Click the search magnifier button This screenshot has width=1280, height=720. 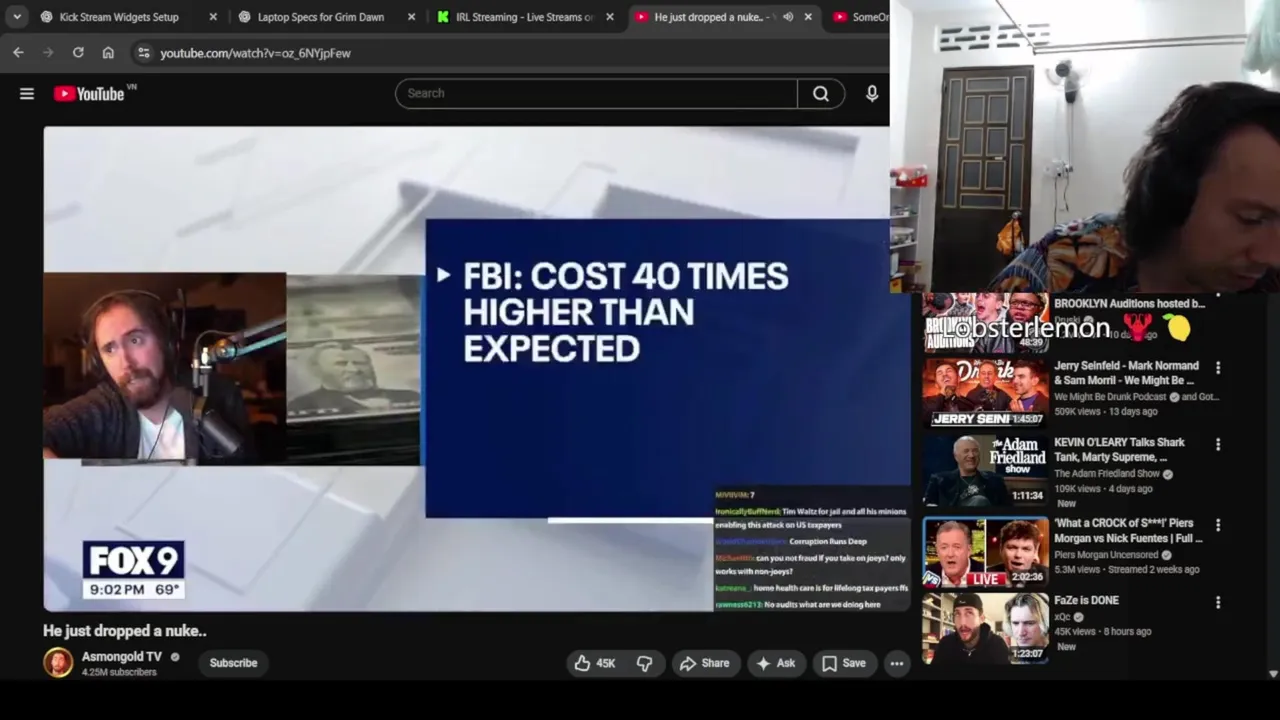821,93
